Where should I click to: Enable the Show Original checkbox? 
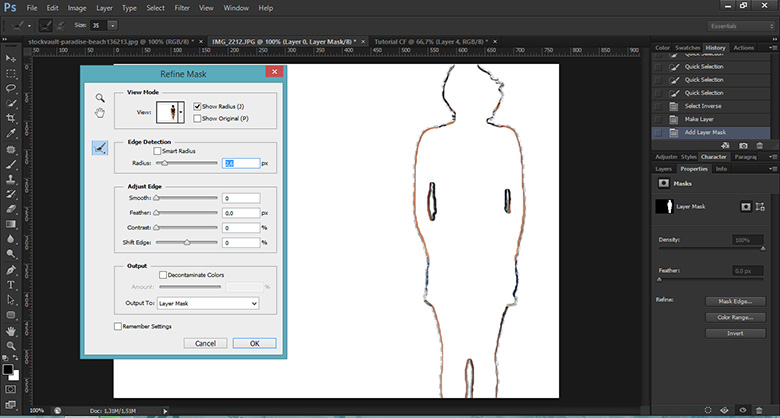point(197,117)
